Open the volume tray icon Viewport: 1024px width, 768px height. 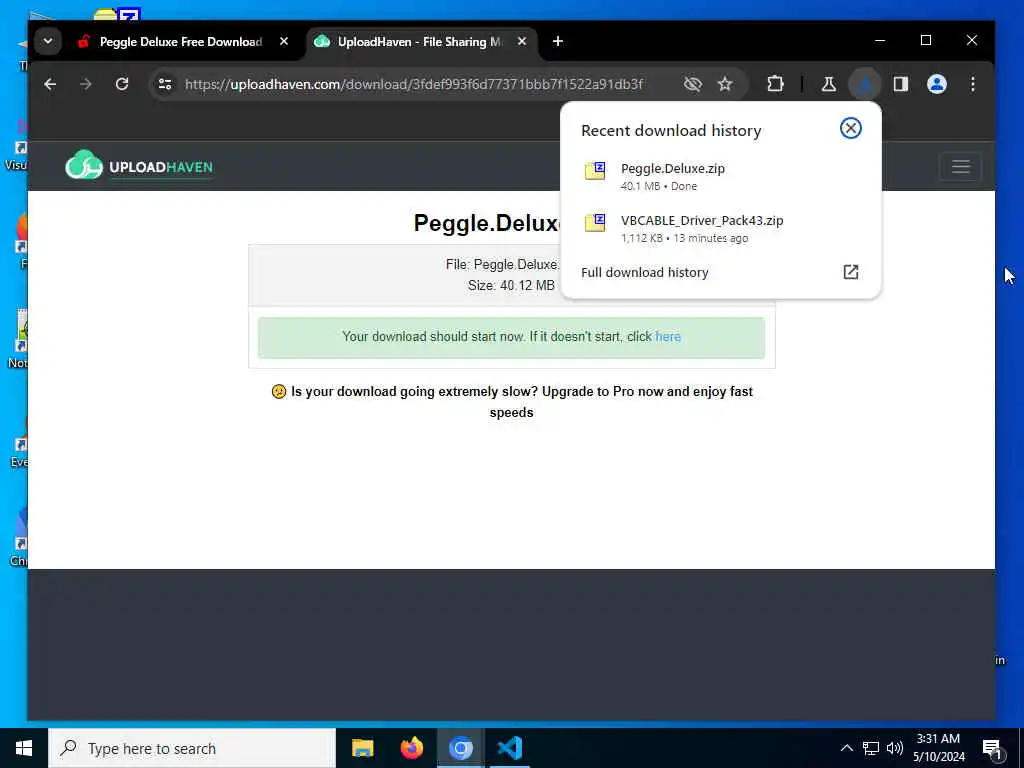[x=895, y=748]
